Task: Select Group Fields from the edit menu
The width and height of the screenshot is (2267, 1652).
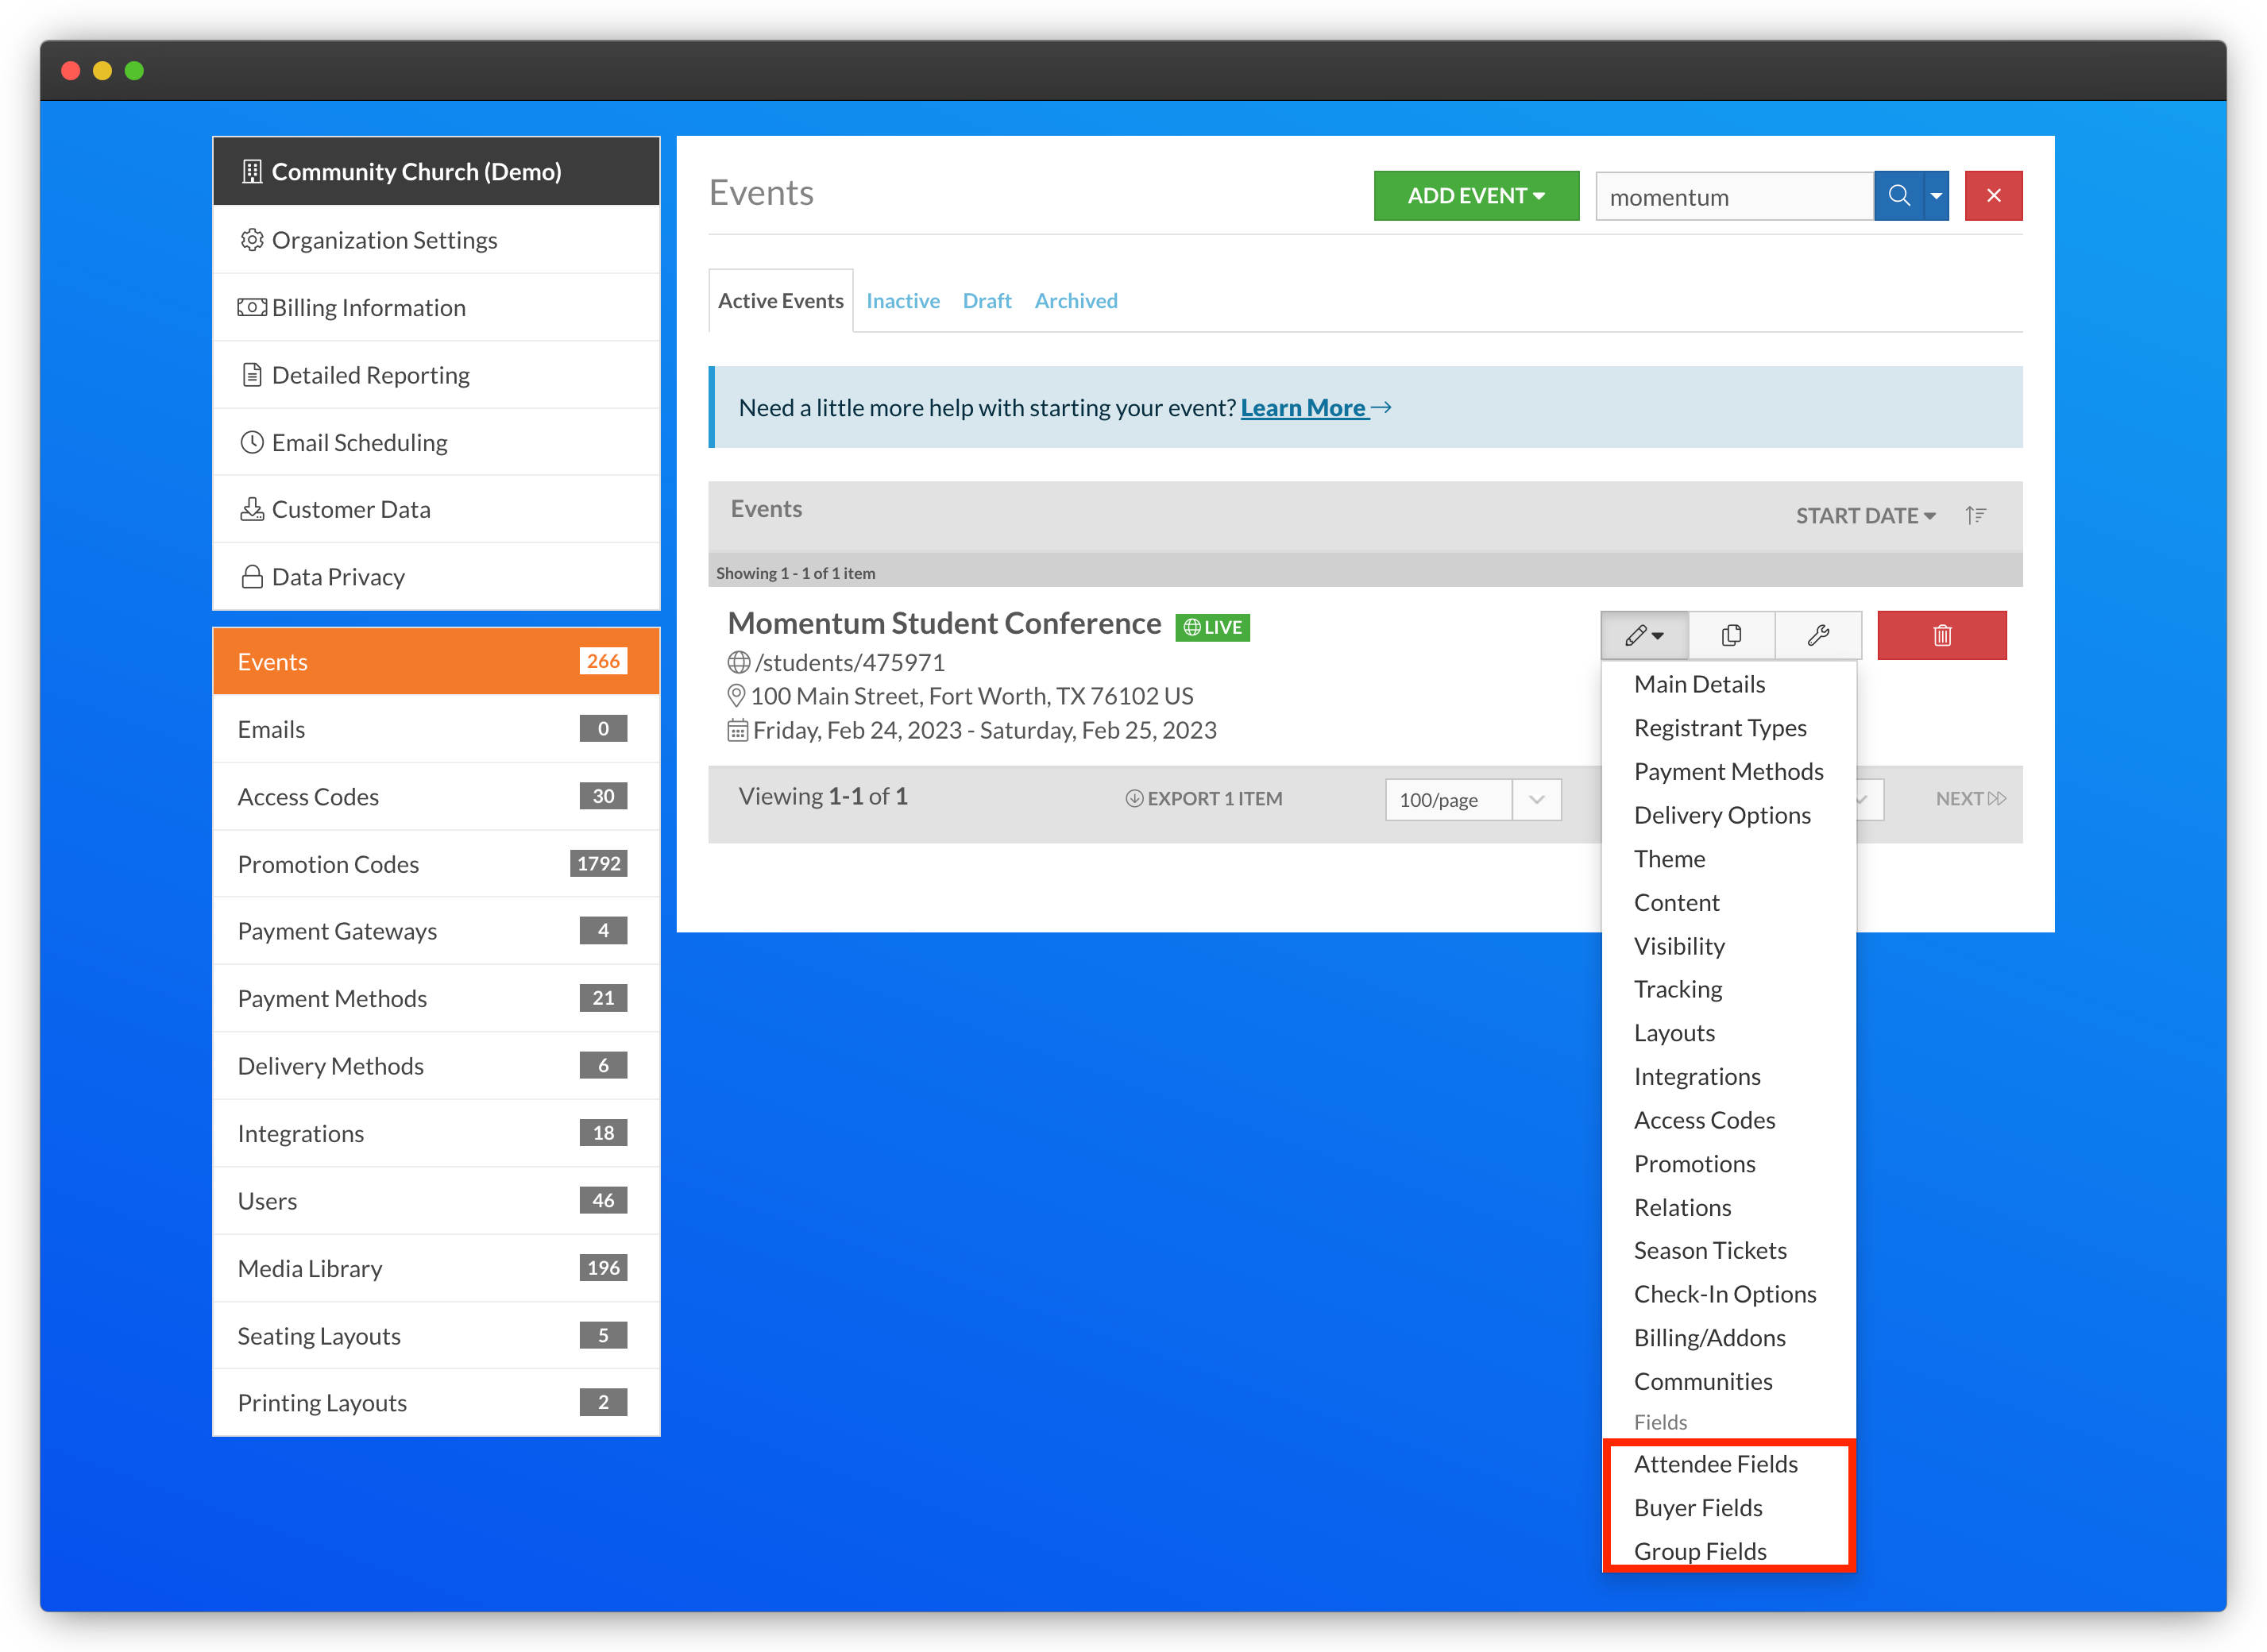Action: click(1700, 1550)
